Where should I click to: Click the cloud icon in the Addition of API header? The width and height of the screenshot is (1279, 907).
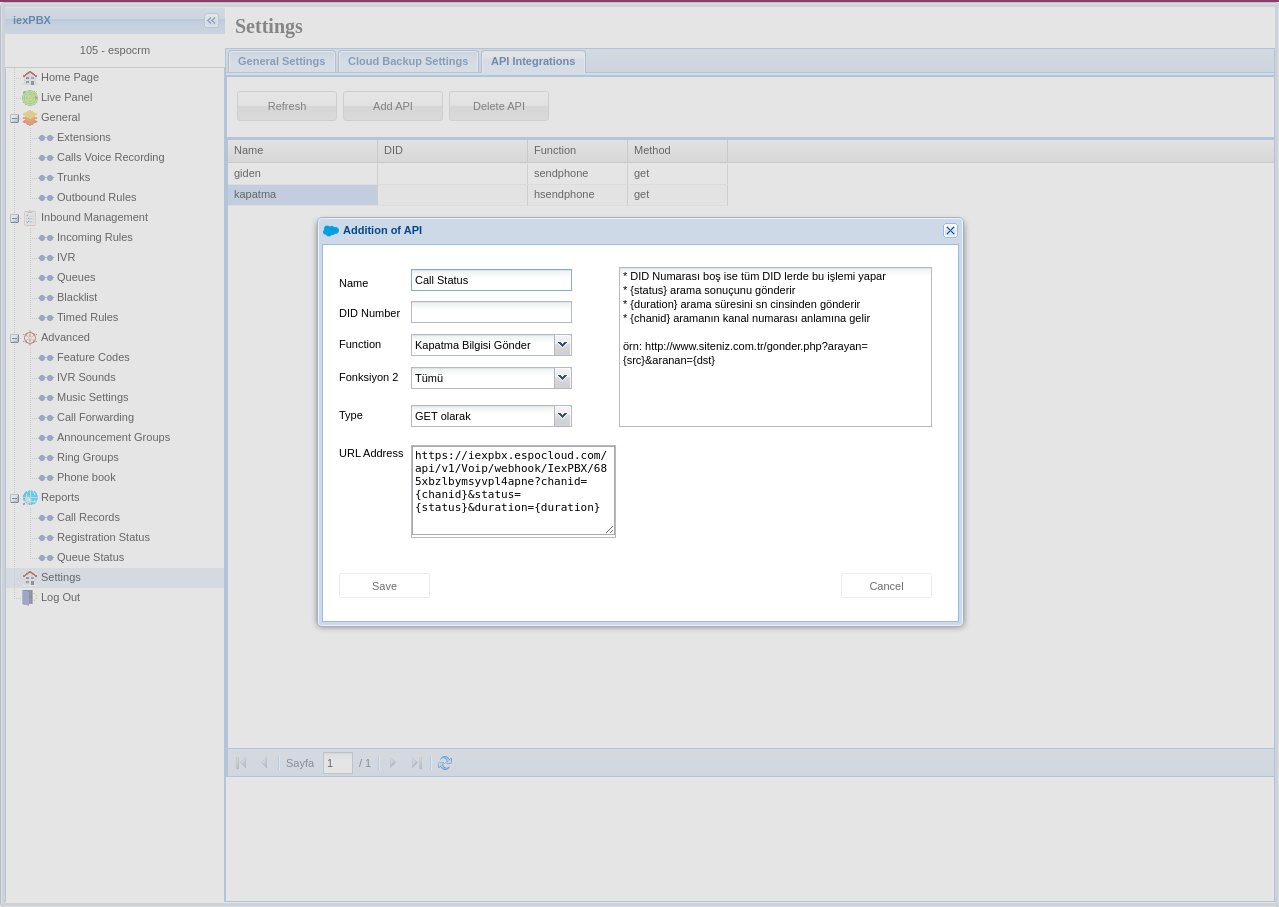(331, 230)
